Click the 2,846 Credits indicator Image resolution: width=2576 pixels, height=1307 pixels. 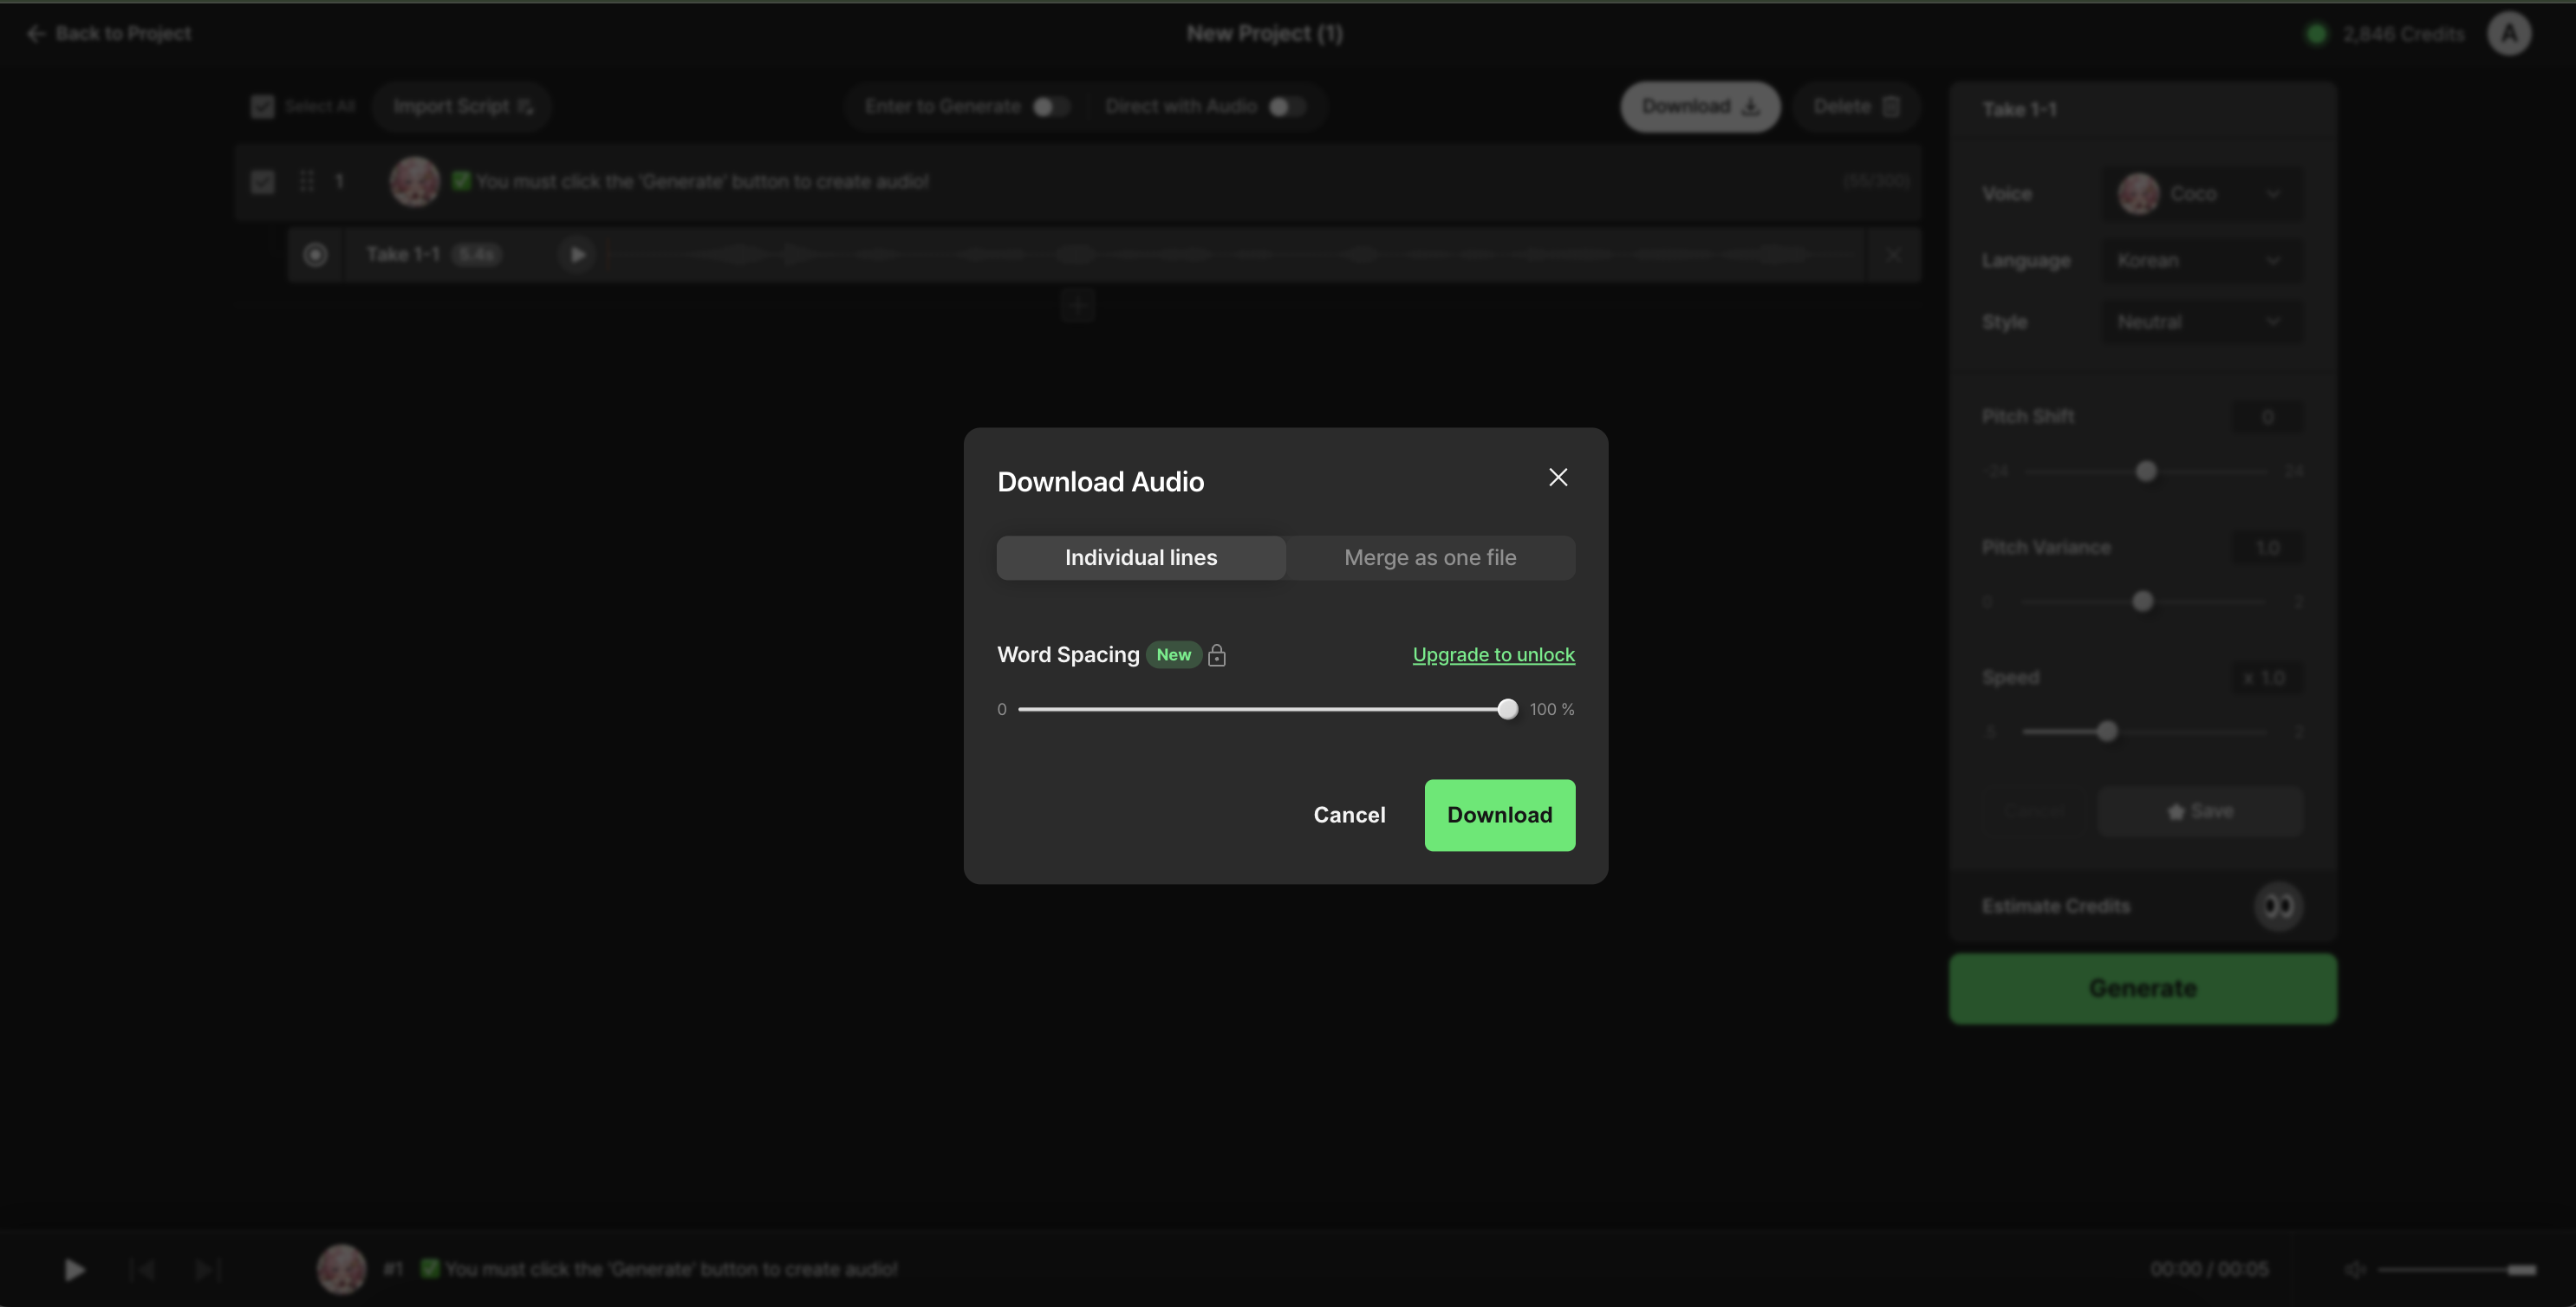coord(2385,34)
